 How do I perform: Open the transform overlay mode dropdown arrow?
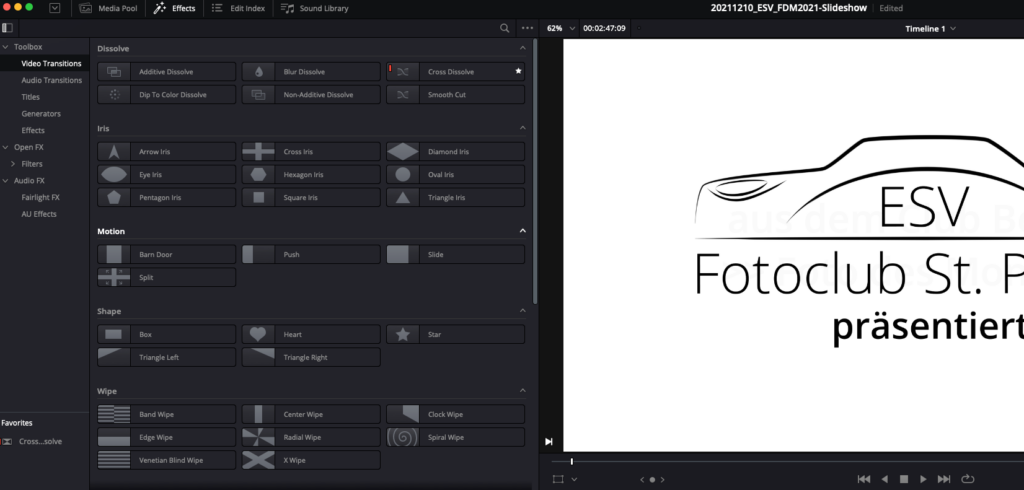574,480
